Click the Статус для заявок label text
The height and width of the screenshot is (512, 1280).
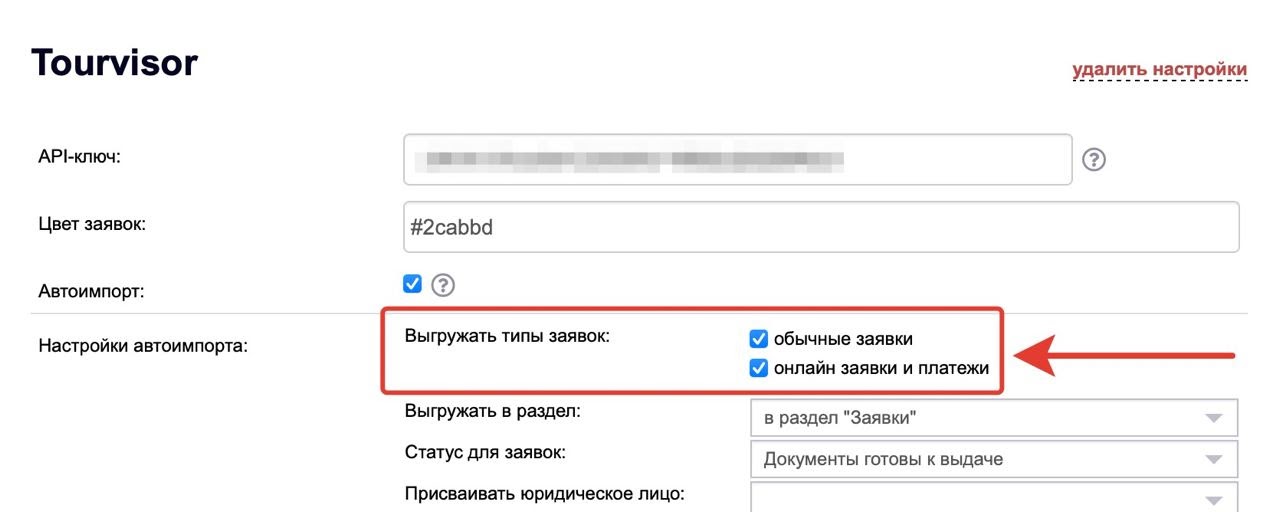pyautogui.click(x=485, y=452)
